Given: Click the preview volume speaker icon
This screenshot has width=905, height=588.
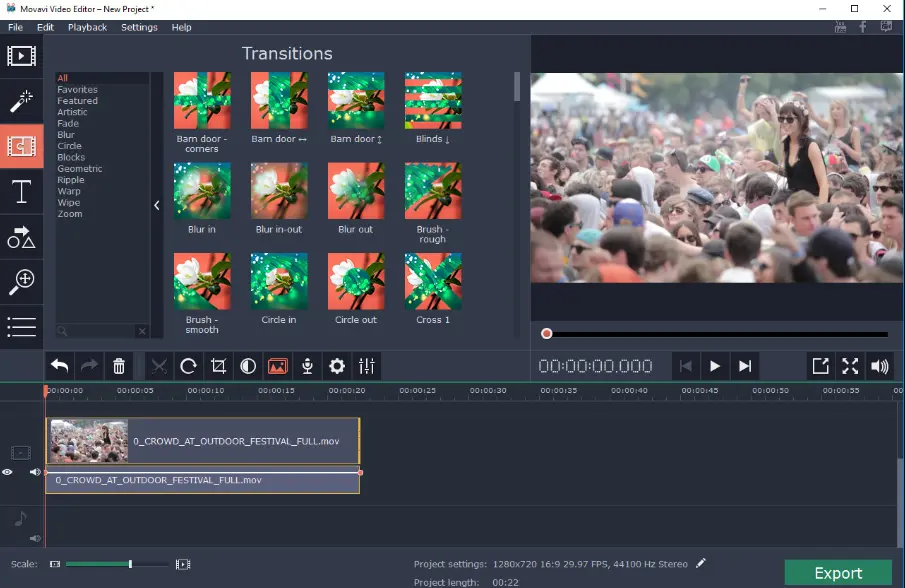Looking at the screenshot, I should pos(880,366).
